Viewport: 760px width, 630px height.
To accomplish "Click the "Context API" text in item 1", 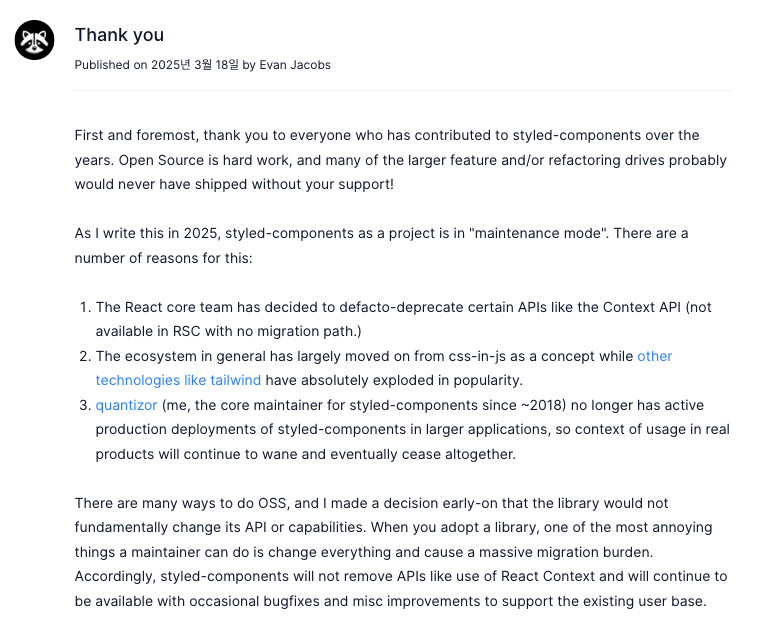I will [642, 307].
